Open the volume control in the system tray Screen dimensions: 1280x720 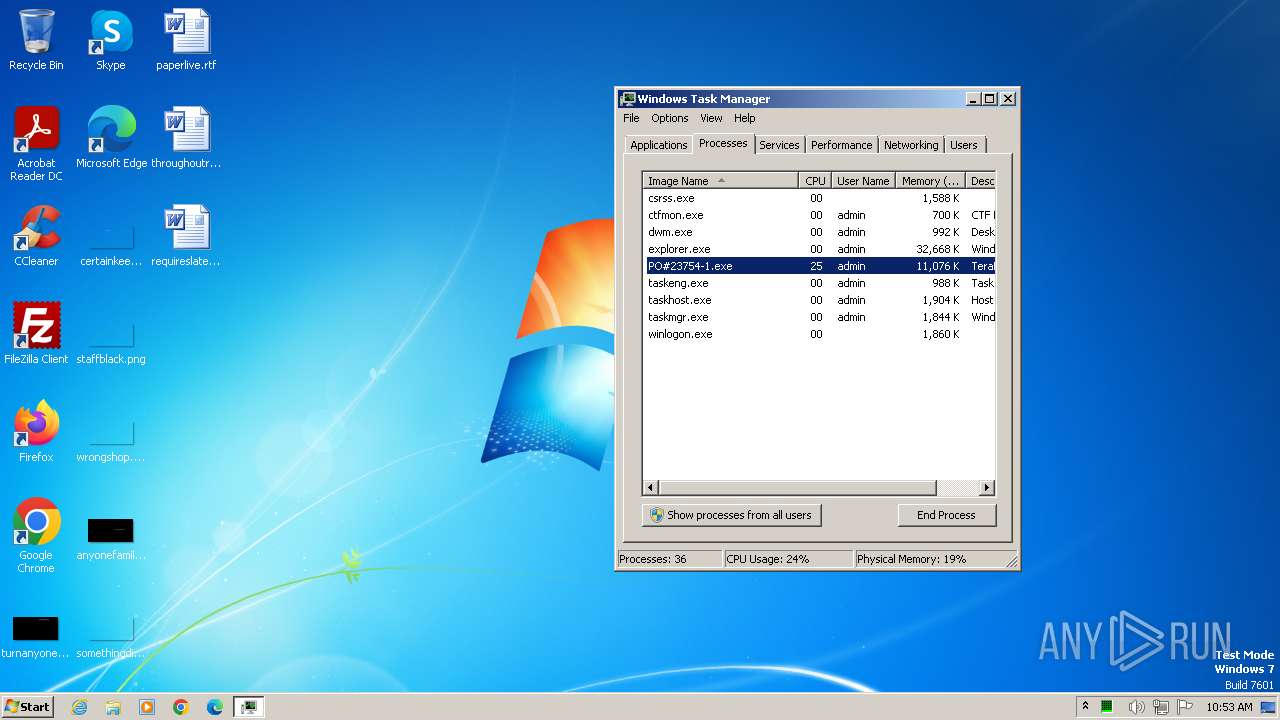(1136, 707)
